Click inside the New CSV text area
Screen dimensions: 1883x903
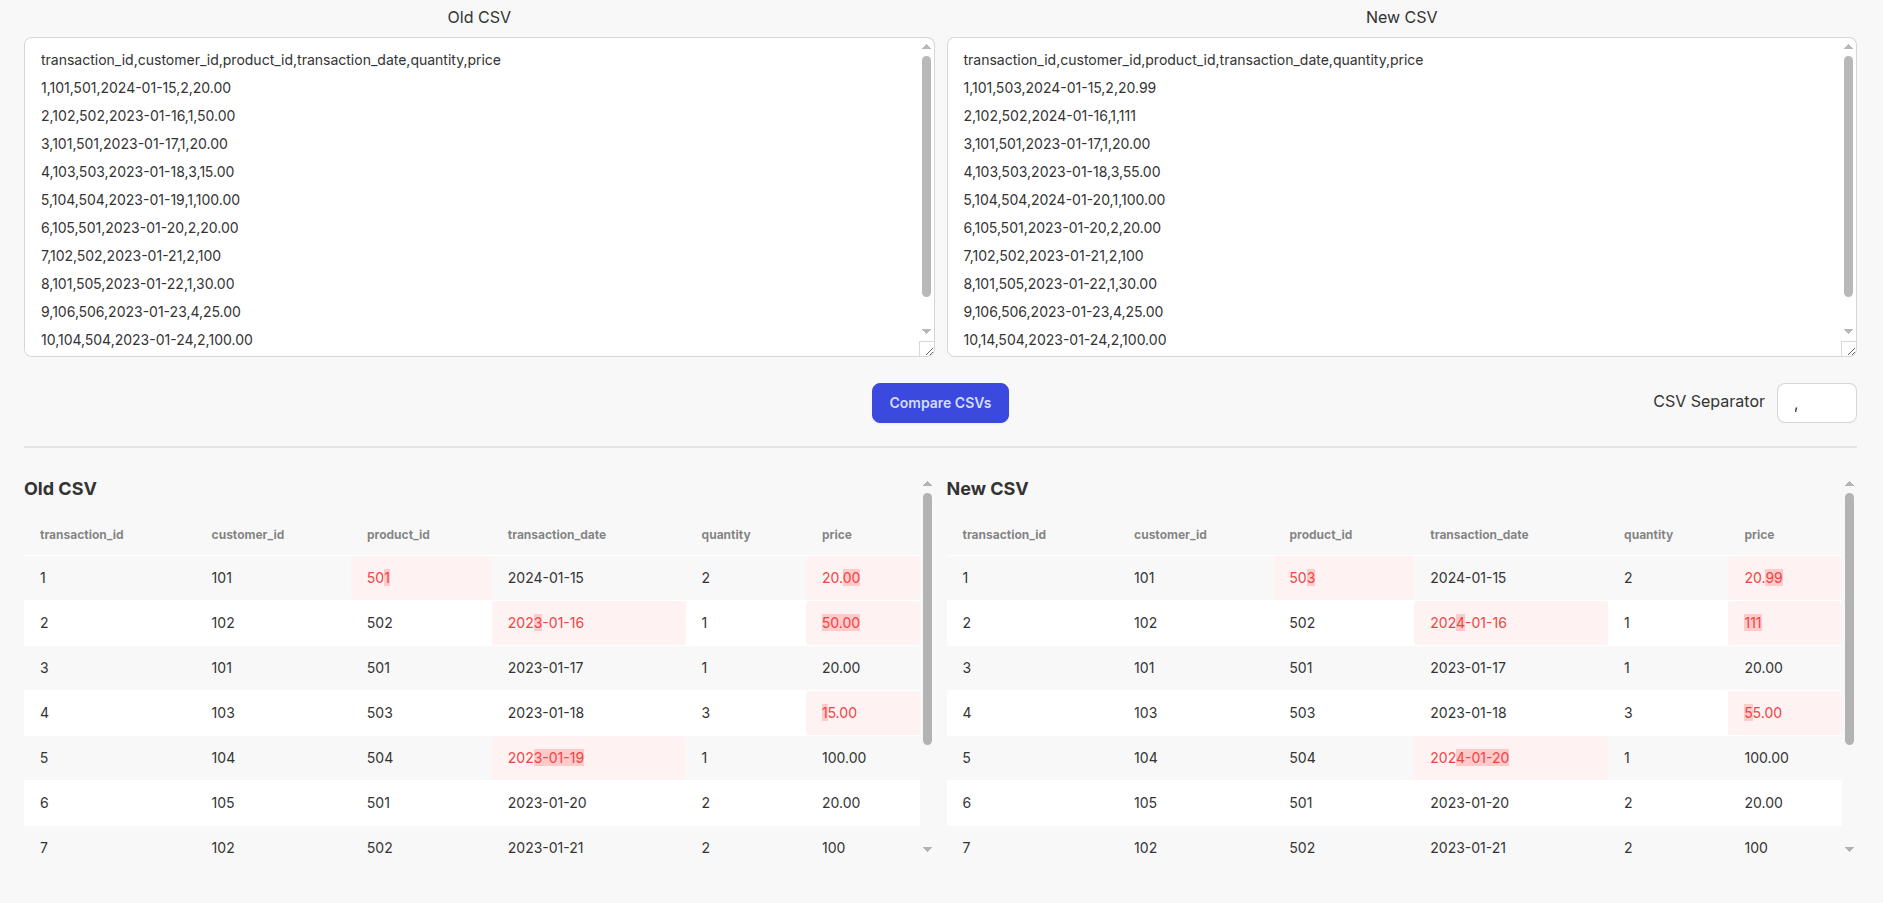tap(1401, 197)
